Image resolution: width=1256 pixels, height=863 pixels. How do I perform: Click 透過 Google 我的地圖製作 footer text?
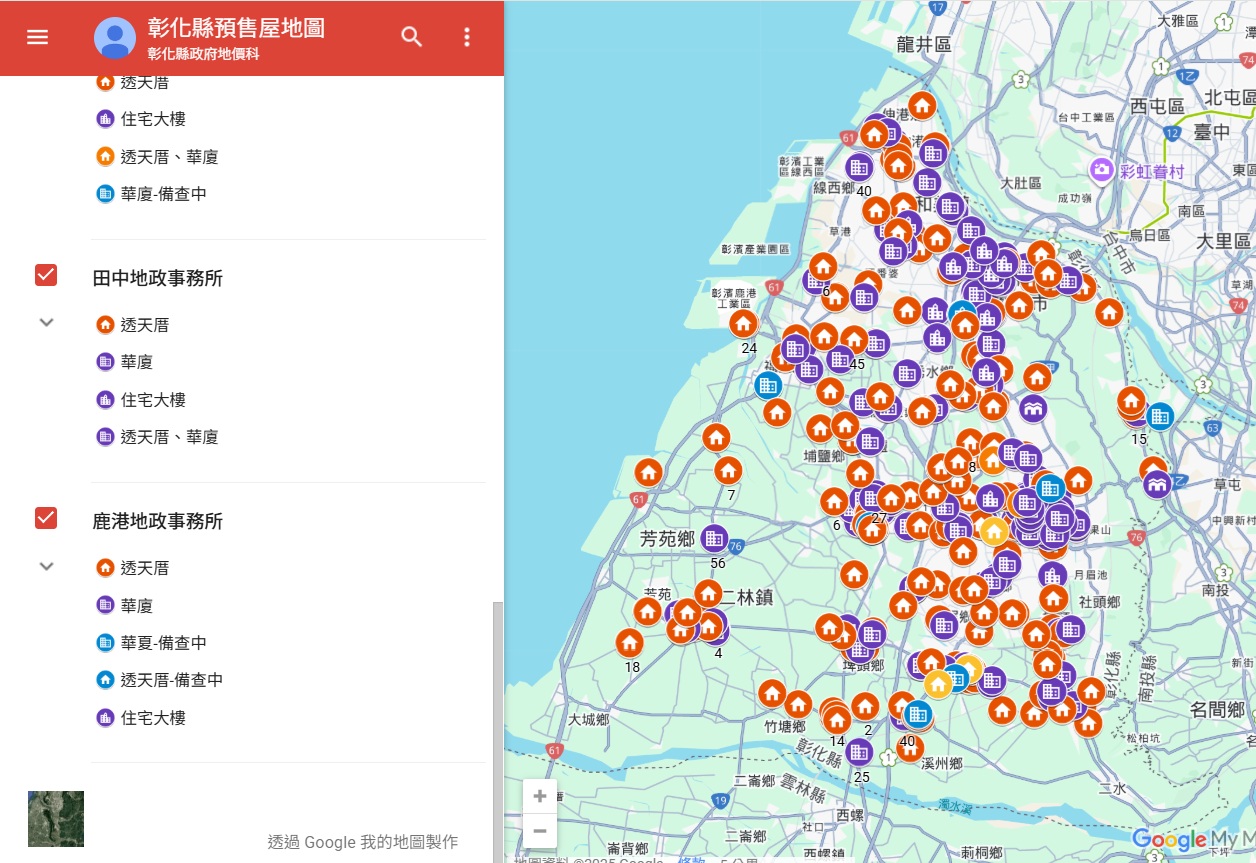click(x=363, y=842)
